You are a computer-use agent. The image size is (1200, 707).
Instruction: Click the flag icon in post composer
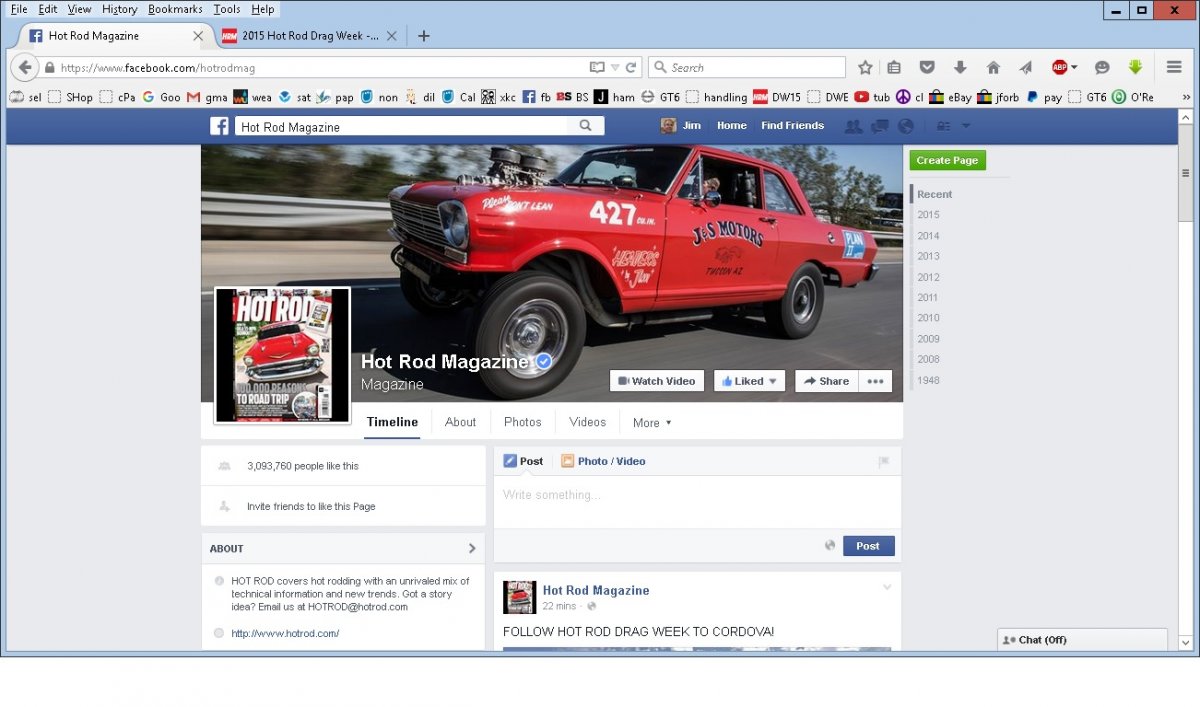(x=883, y=462)
